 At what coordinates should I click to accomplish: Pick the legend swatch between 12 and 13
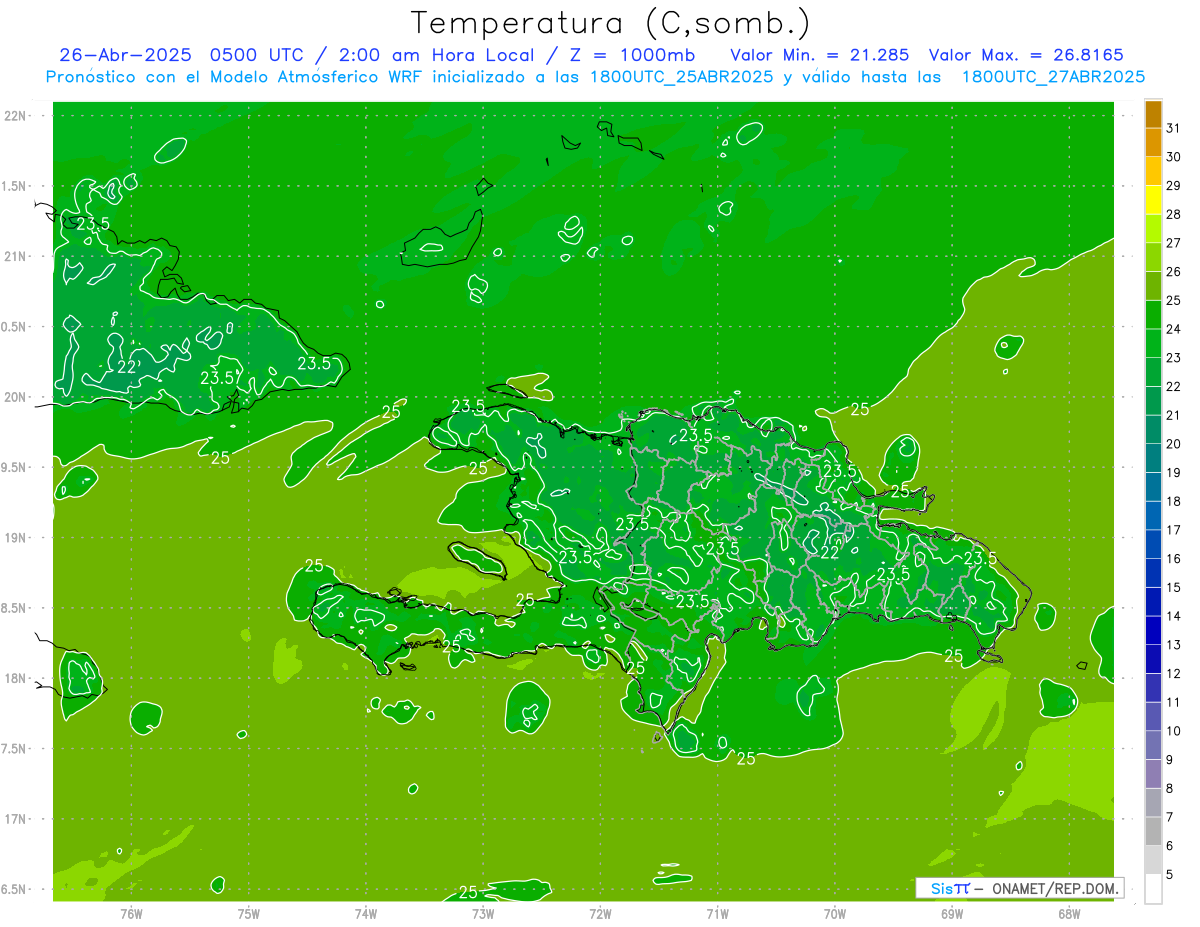tap(1153, 659)
